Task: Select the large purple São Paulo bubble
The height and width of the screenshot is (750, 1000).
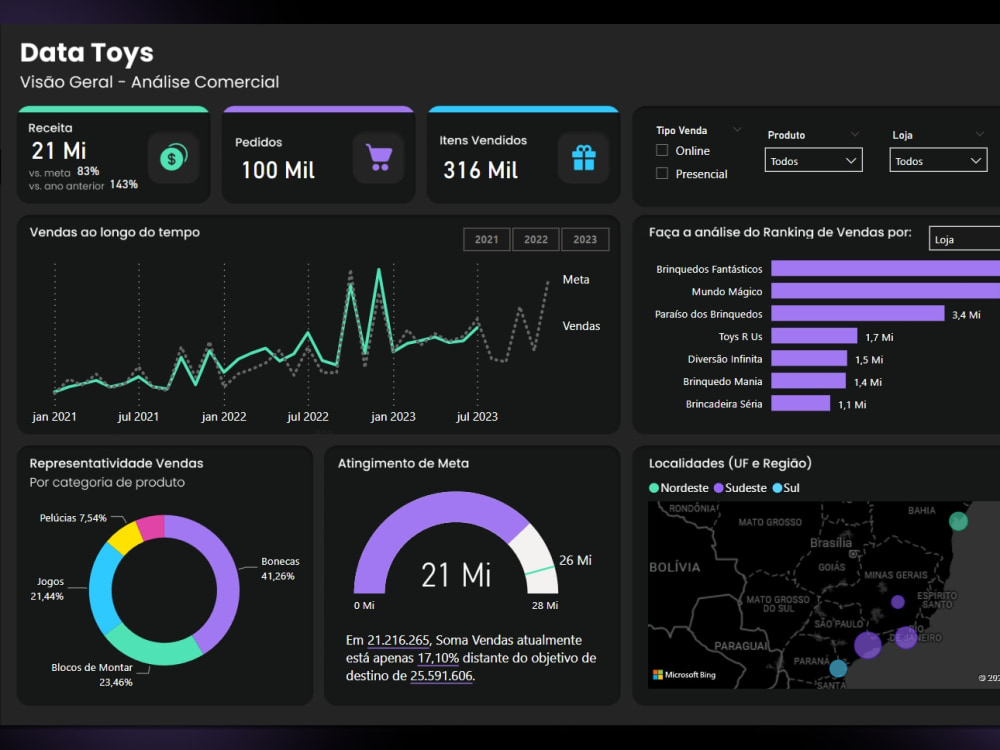Action: click(867, 645)
